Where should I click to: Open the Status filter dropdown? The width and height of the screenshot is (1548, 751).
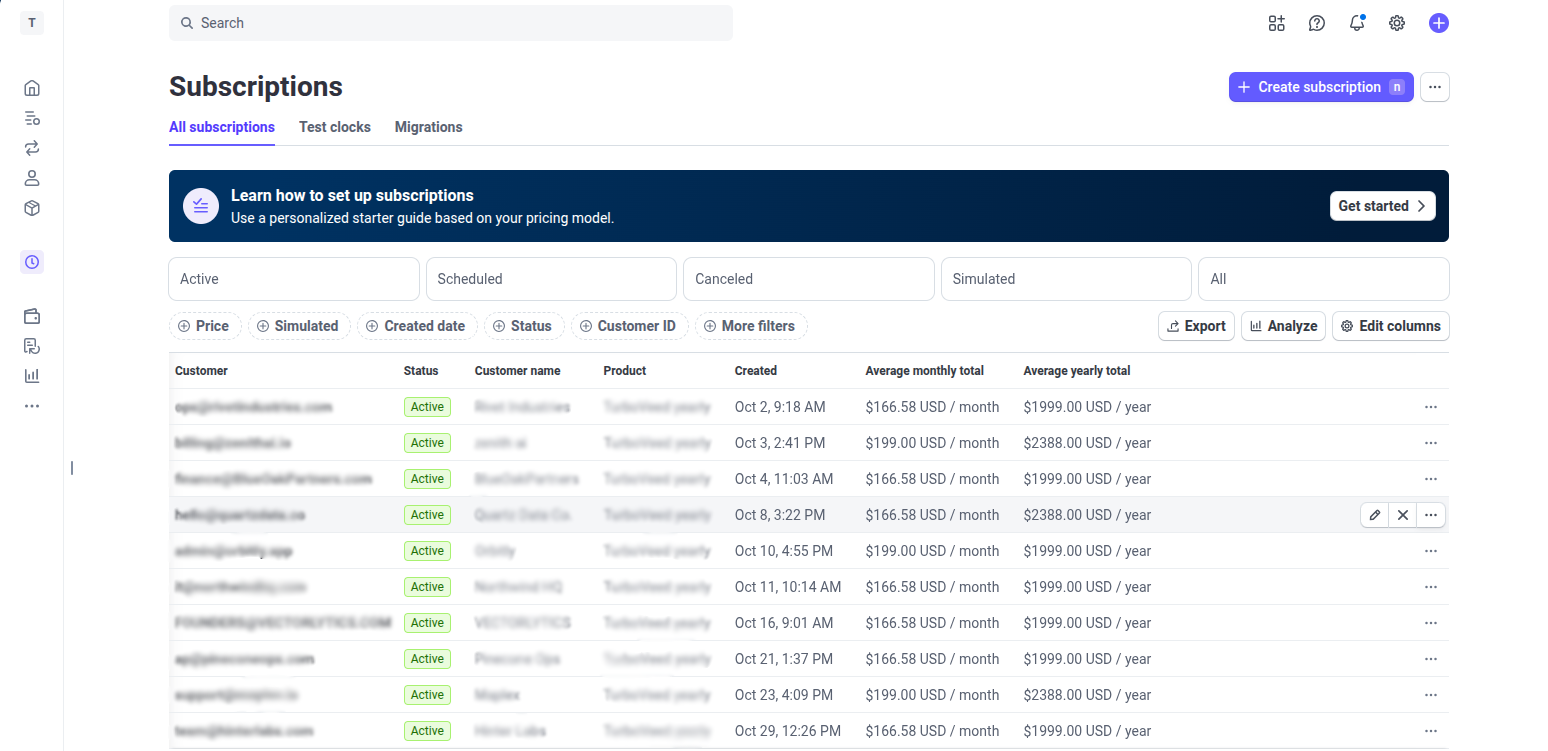coord(524,326)
